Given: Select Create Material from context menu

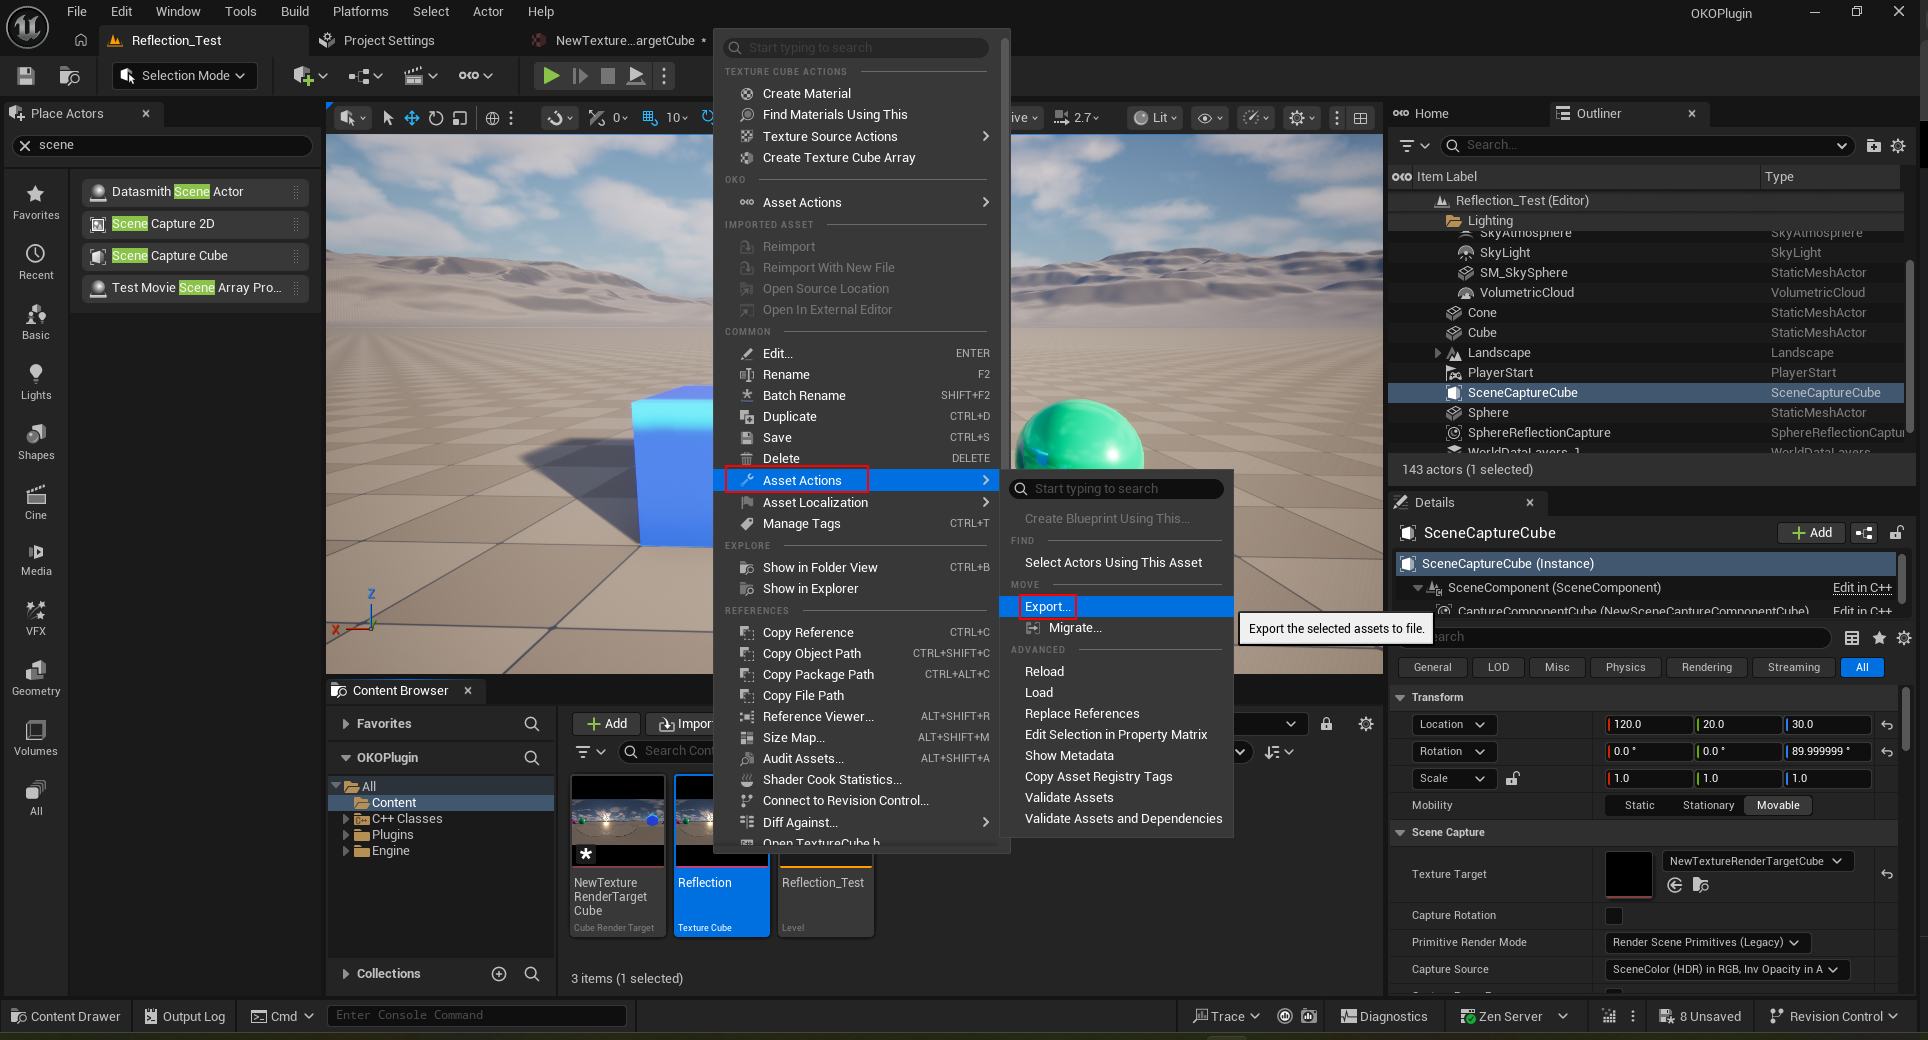Looking at the screenshot, I should tap(806, 94).
